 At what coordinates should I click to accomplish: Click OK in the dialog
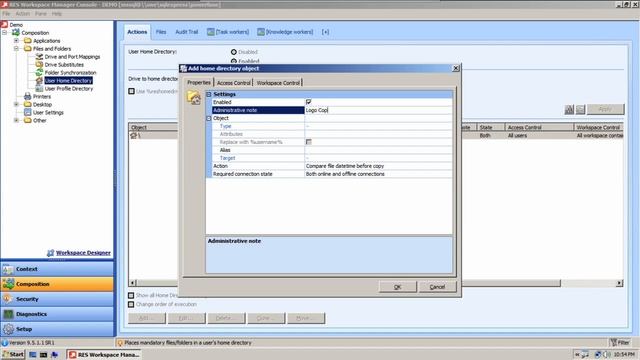coord(398,287)
